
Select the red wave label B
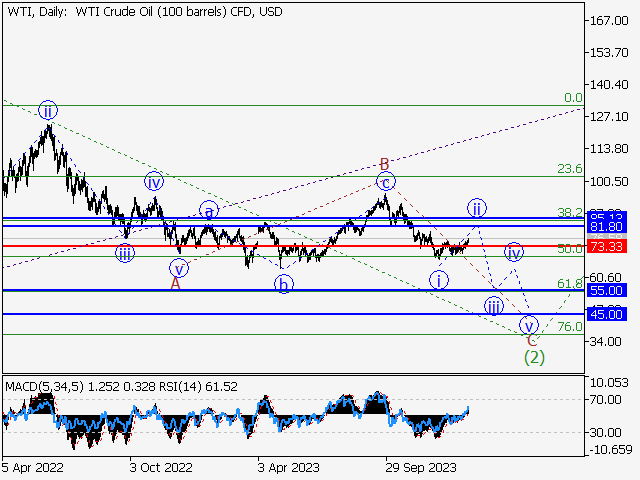click(384, 165)
